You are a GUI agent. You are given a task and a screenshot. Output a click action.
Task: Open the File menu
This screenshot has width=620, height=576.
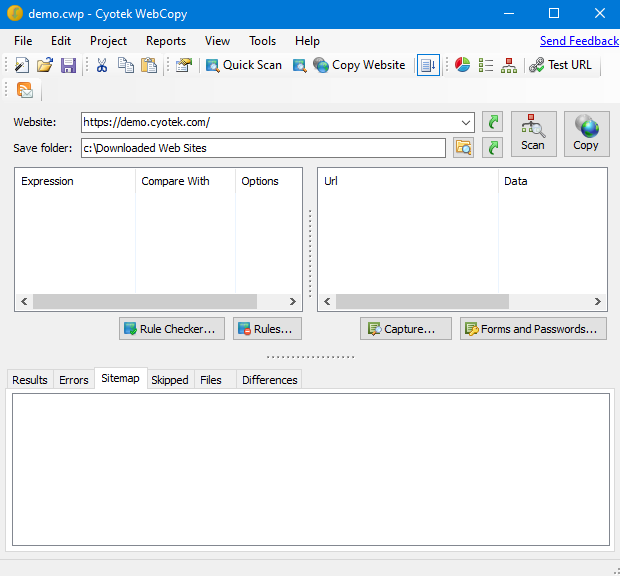[23, 41]
